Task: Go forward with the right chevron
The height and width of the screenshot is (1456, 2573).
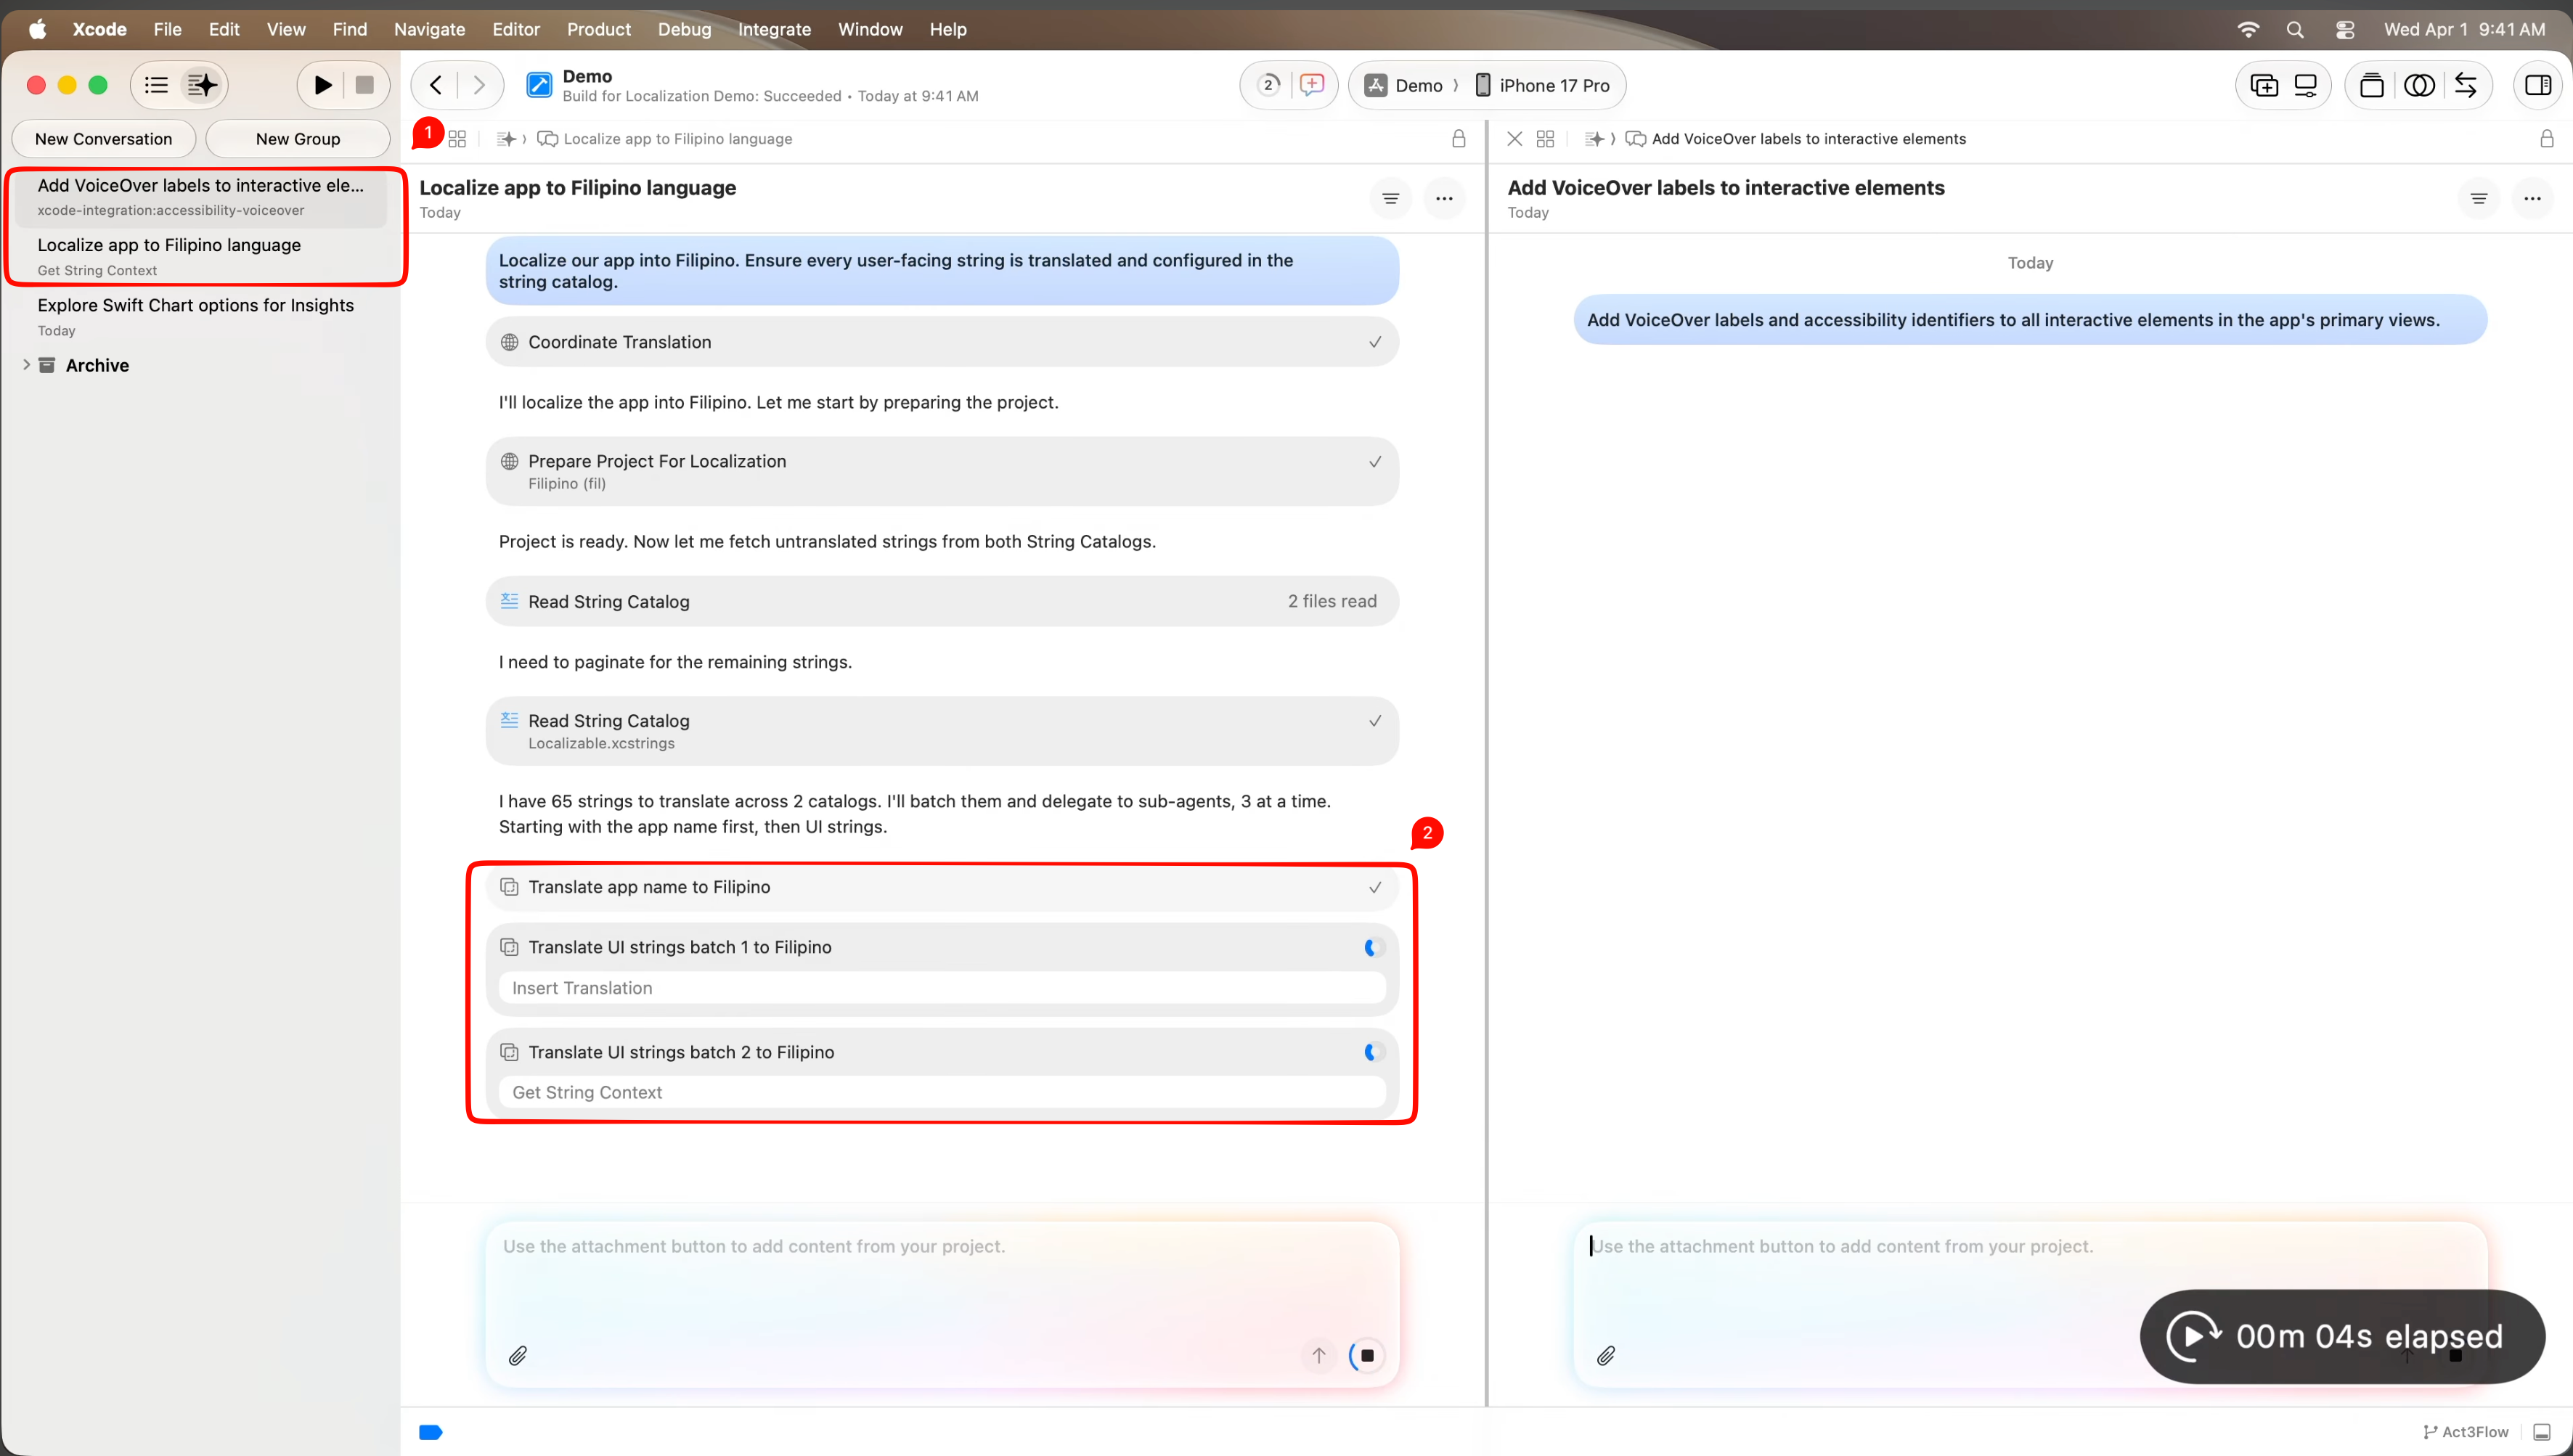Action: point(479,85)
